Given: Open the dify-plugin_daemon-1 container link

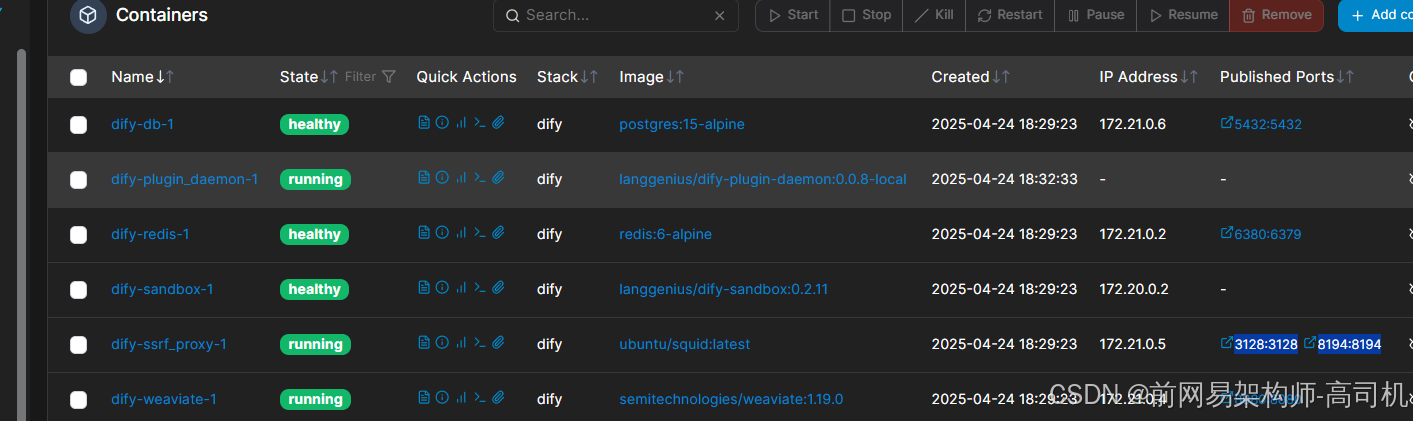Looking at the screenshot, I should coord(184,179).
